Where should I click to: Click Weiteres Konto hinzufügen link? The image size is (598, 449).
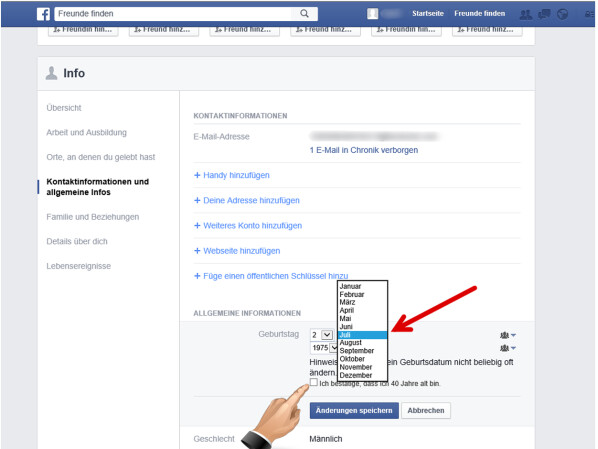point(248,226)
